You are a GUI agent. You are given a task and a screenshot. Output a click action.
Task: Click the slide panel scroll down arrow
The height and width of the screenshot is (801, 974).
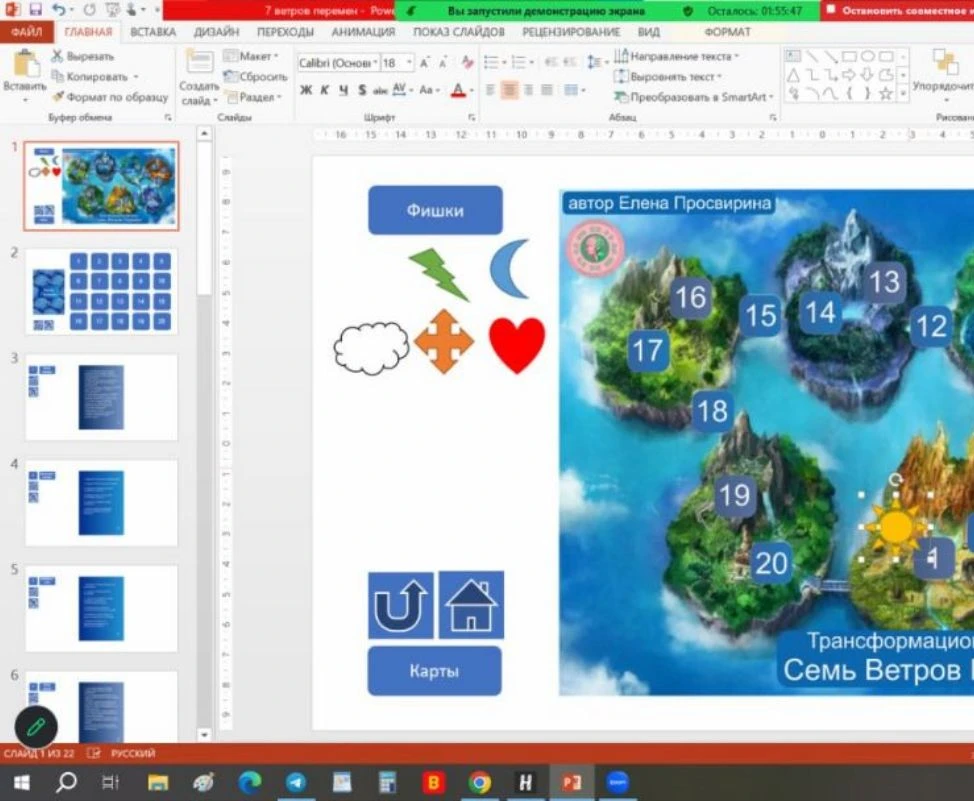[204, 735]
